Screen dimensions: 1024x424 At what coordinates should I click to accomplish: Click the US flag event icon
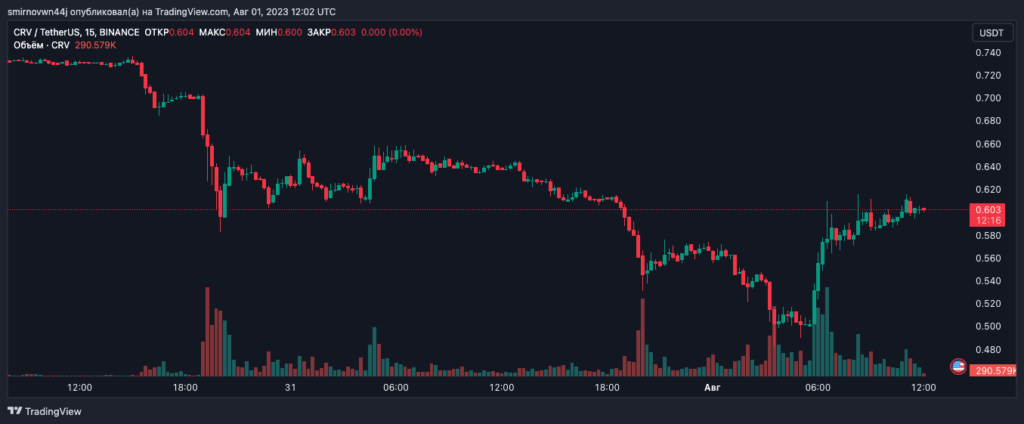[x=957, y=367]
